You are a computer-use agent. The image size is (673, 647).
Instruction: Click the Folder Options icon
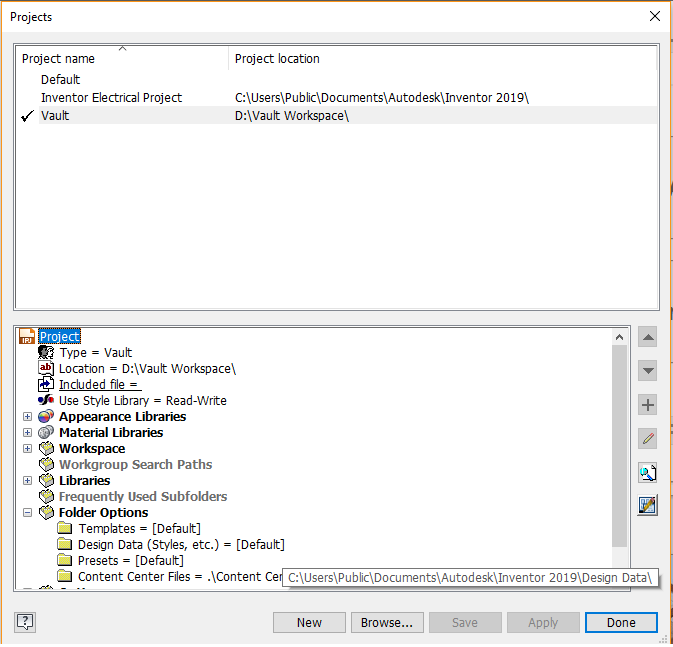tap(46, 513)
